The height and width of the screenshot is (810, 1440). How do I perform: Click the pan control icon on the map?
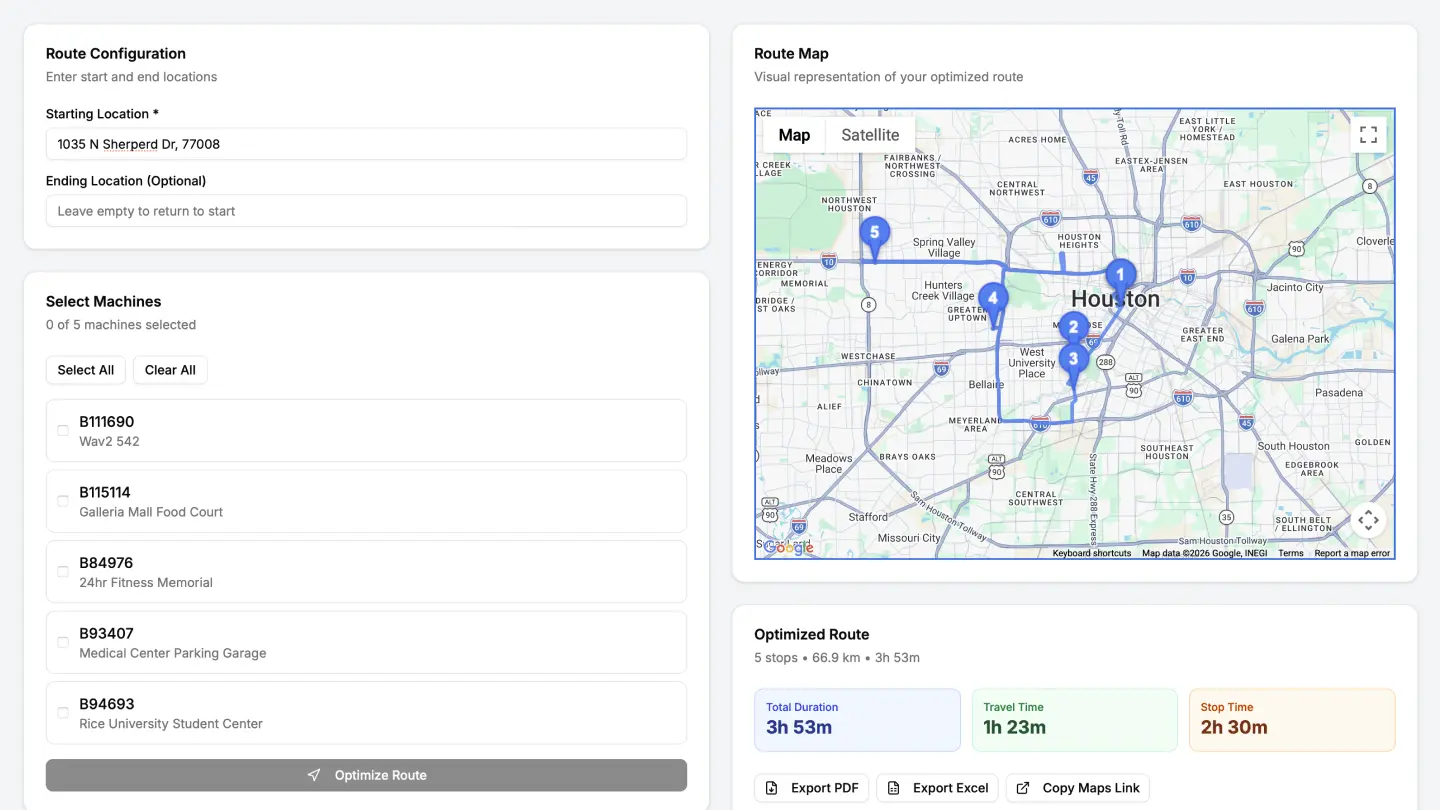pyautogui.click(x=1368, y=520)
